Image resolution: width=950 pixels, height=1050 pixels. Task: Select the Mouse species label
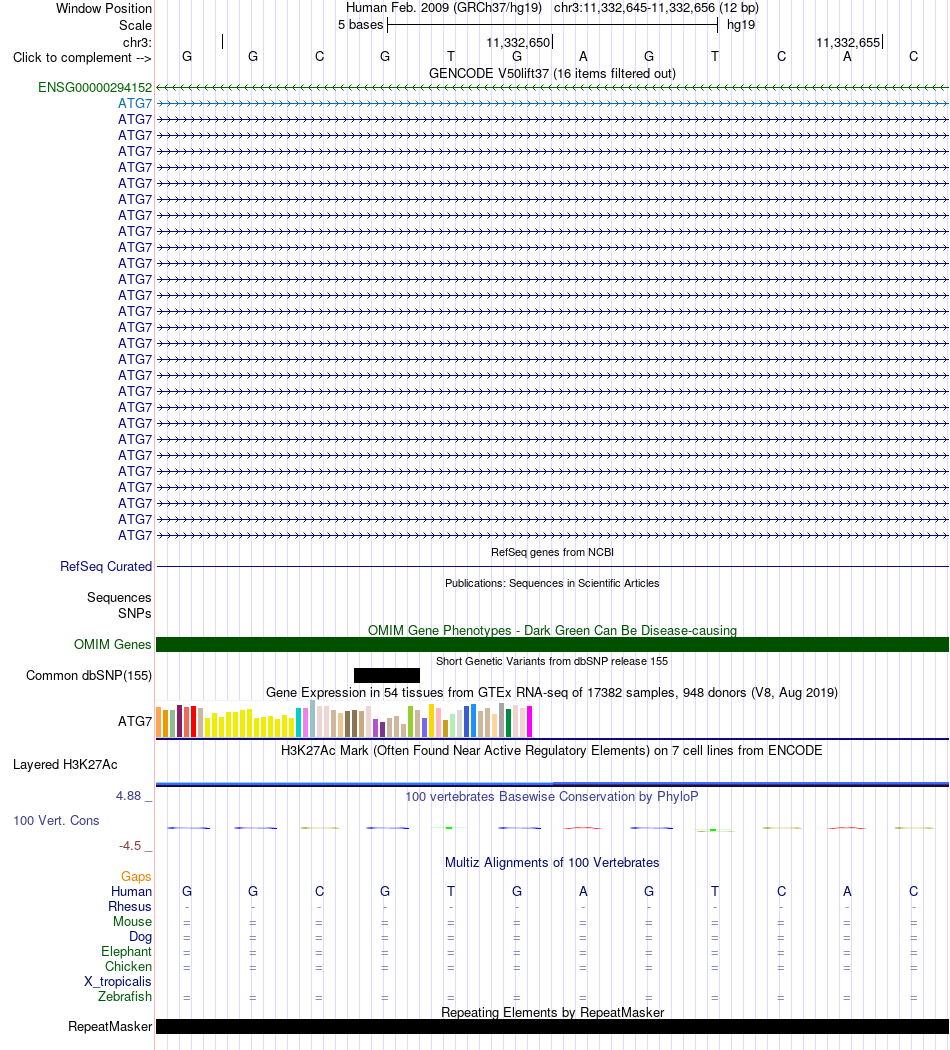click(x=132, y=921)
